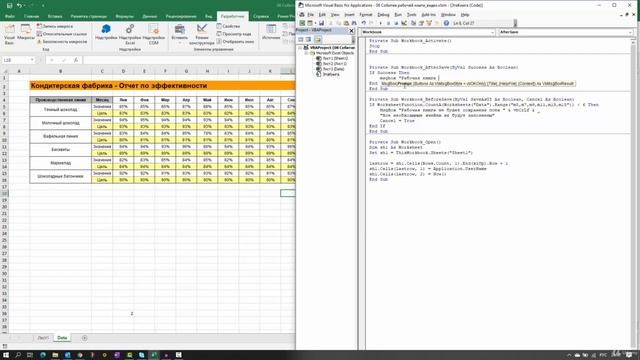Select Лист3 (Data) in project tree

330,69
